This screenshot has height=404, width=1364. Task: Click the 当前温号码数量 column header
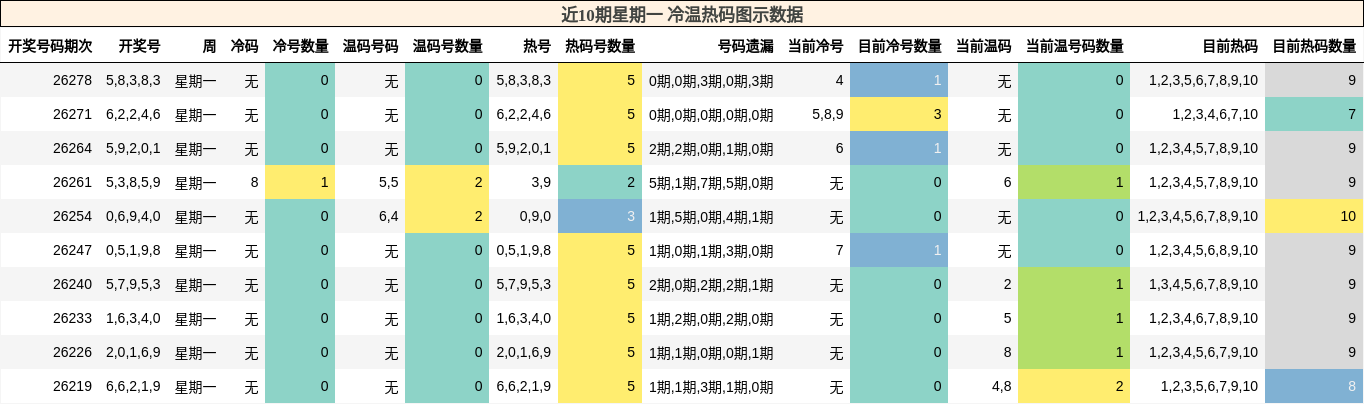(1075, 46)
